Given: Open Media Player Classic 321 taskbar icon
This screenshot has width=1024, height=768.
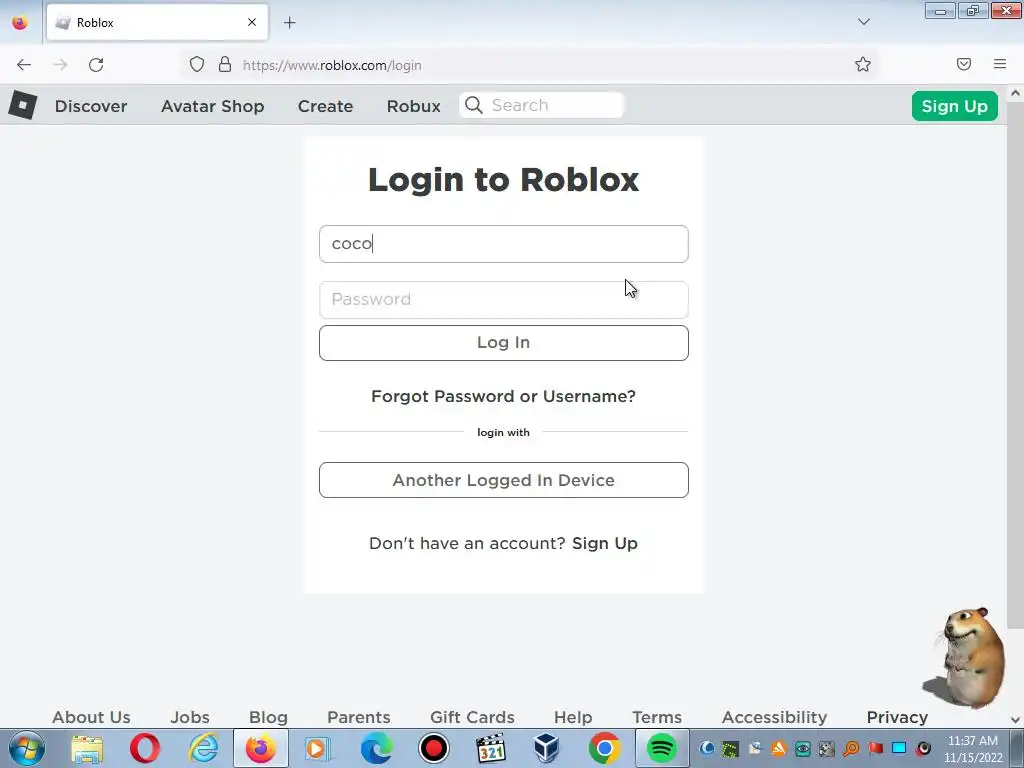Looking at the screenshot, I should tap(491, 748).
